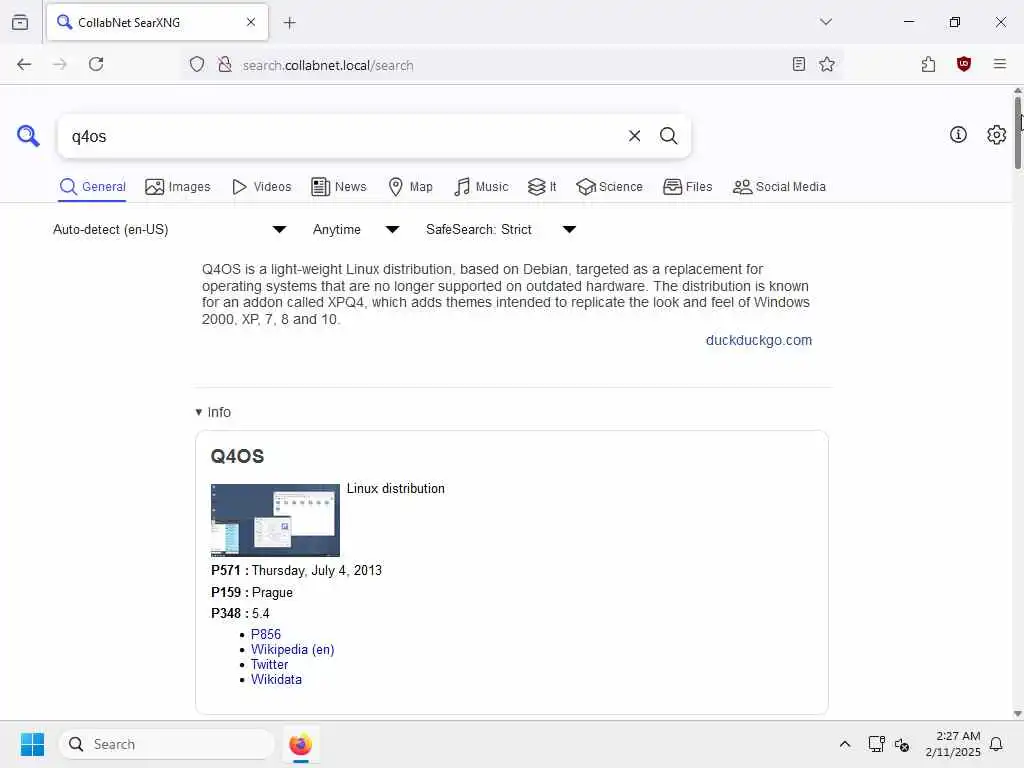Clear the search query with X
This screenshot has width=1024, height=768.
pos(634,136)
